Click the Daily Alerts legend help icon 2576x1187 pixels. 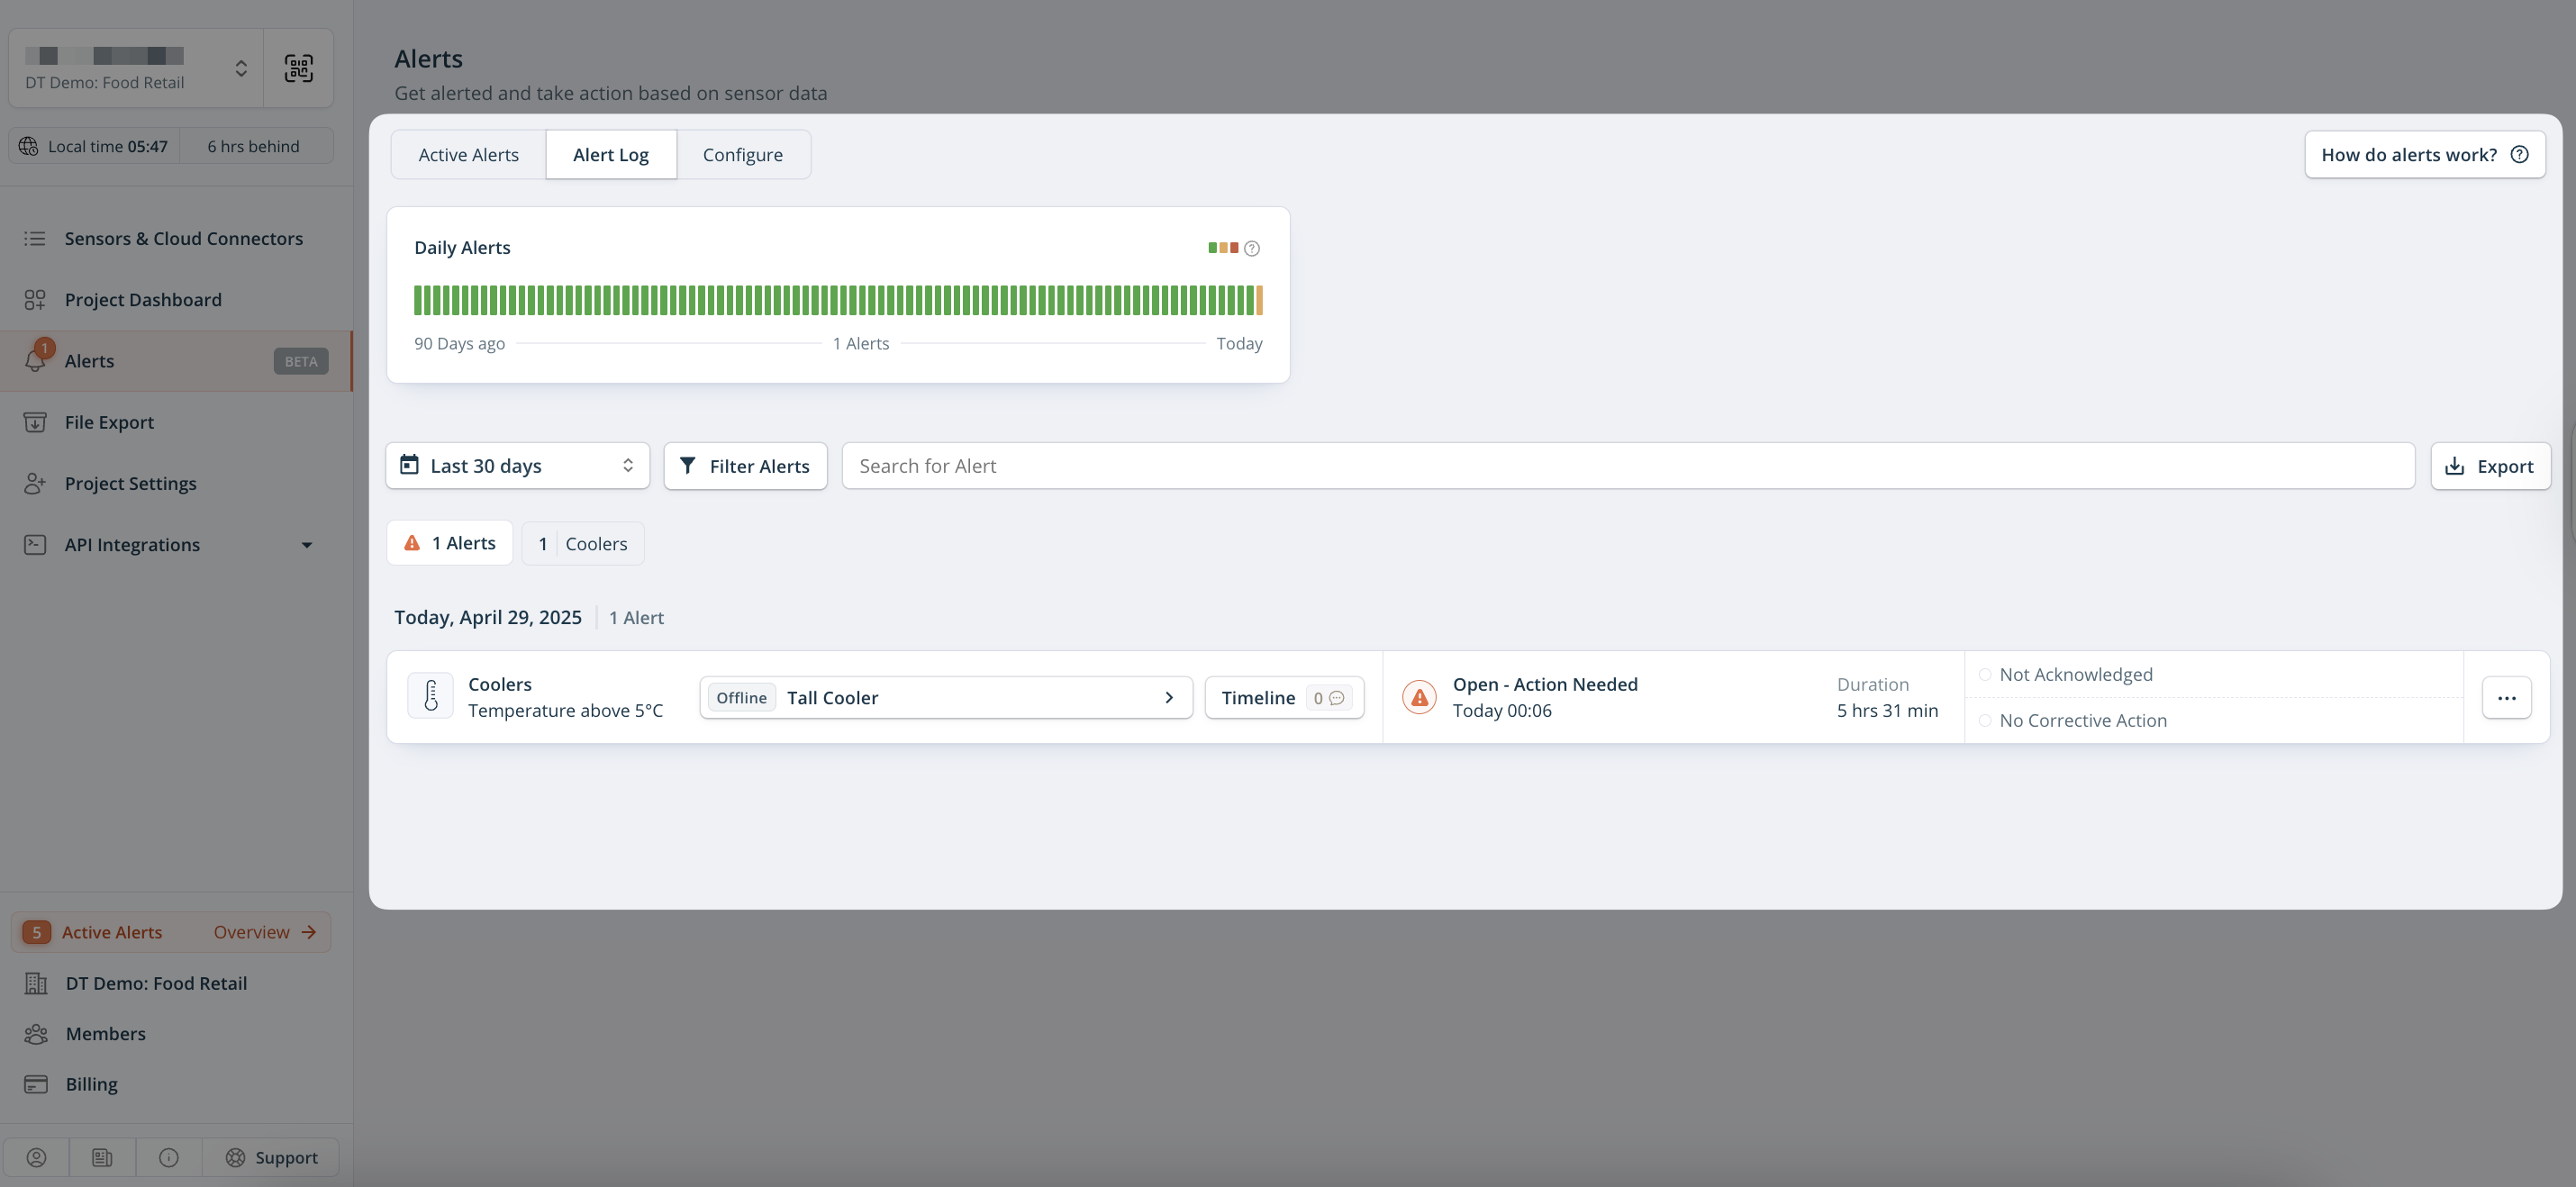(1251, 248)
